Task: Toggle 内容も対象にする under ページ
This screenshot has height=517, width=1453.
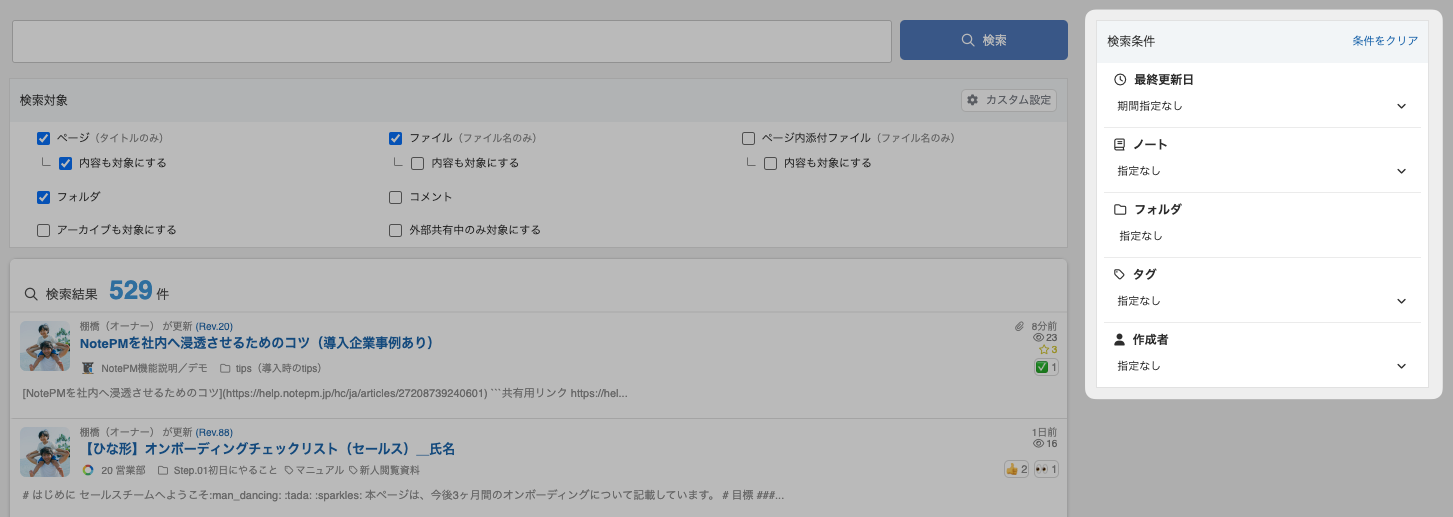Action: click(65, 163)
